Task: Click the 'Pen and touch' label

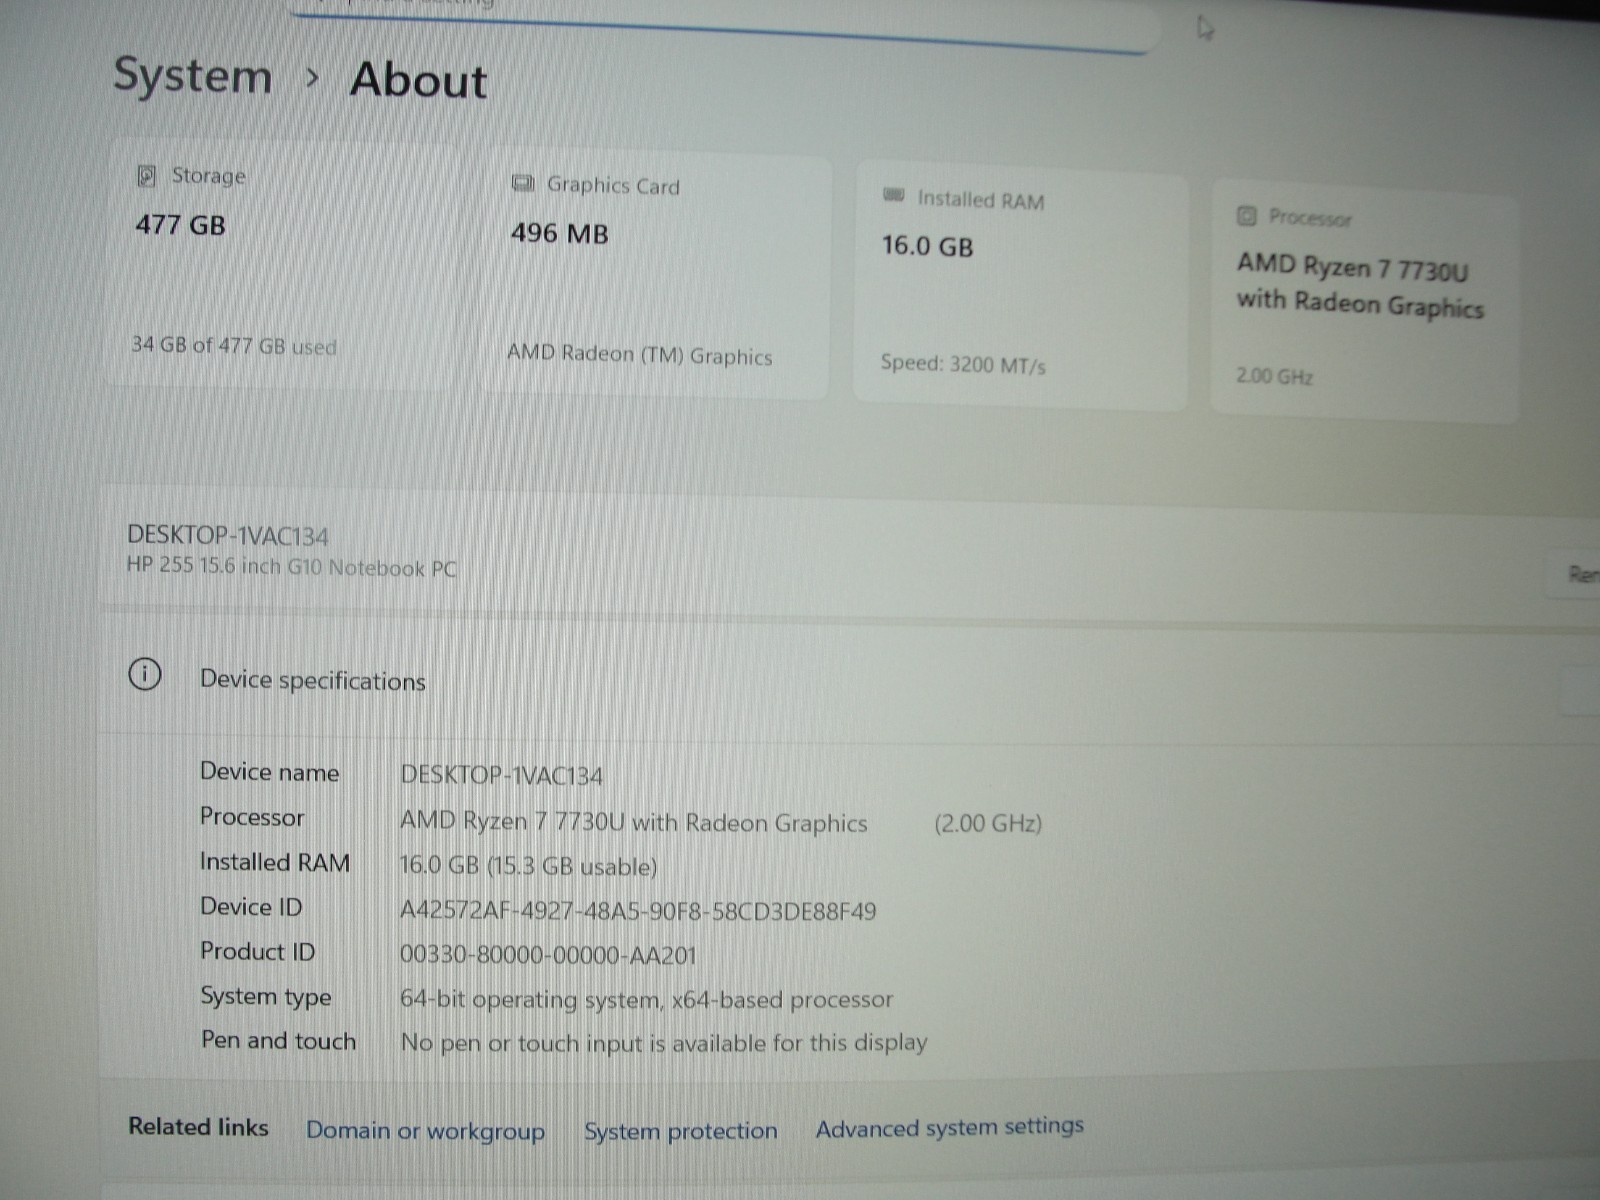Action: [x=278, y=1040]
